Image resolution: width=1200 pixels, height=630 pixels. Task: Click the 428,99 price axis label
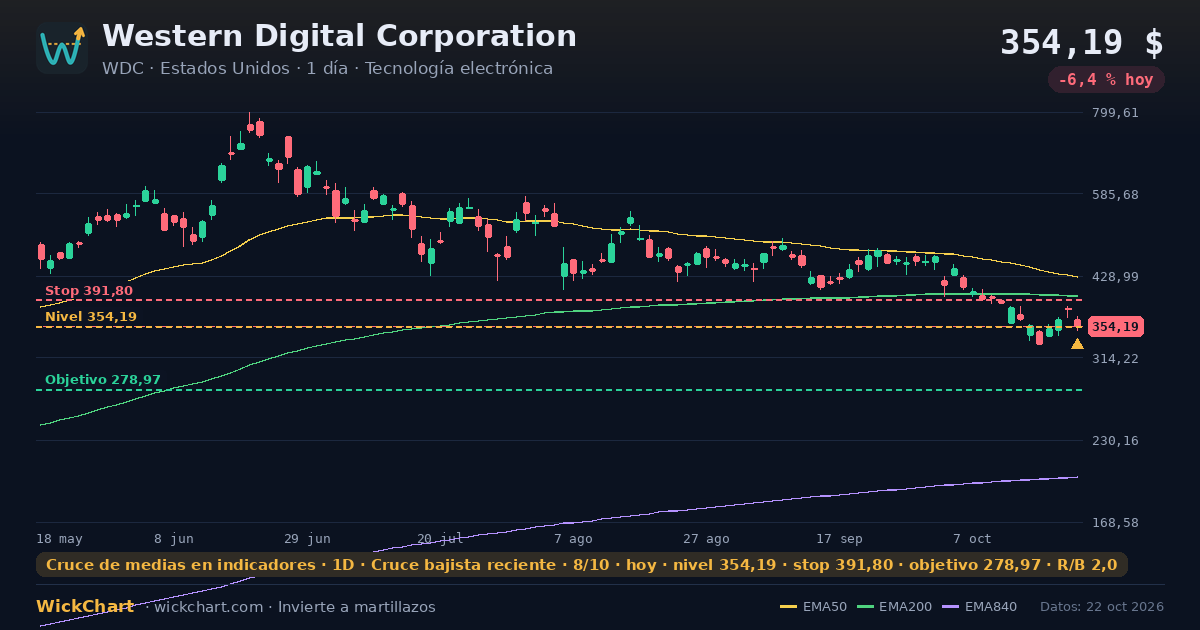[x=1115, y=277]
